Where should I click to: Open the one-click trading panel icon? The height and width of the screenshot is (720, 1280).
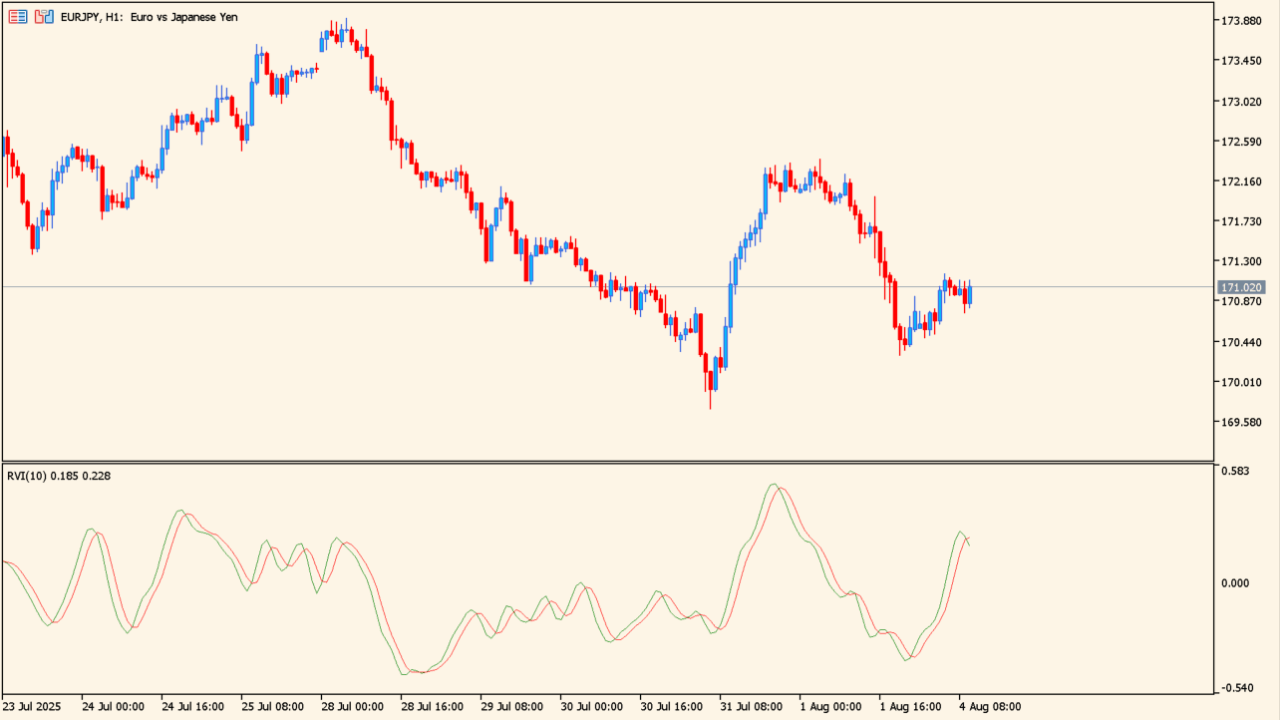point(17,17)
